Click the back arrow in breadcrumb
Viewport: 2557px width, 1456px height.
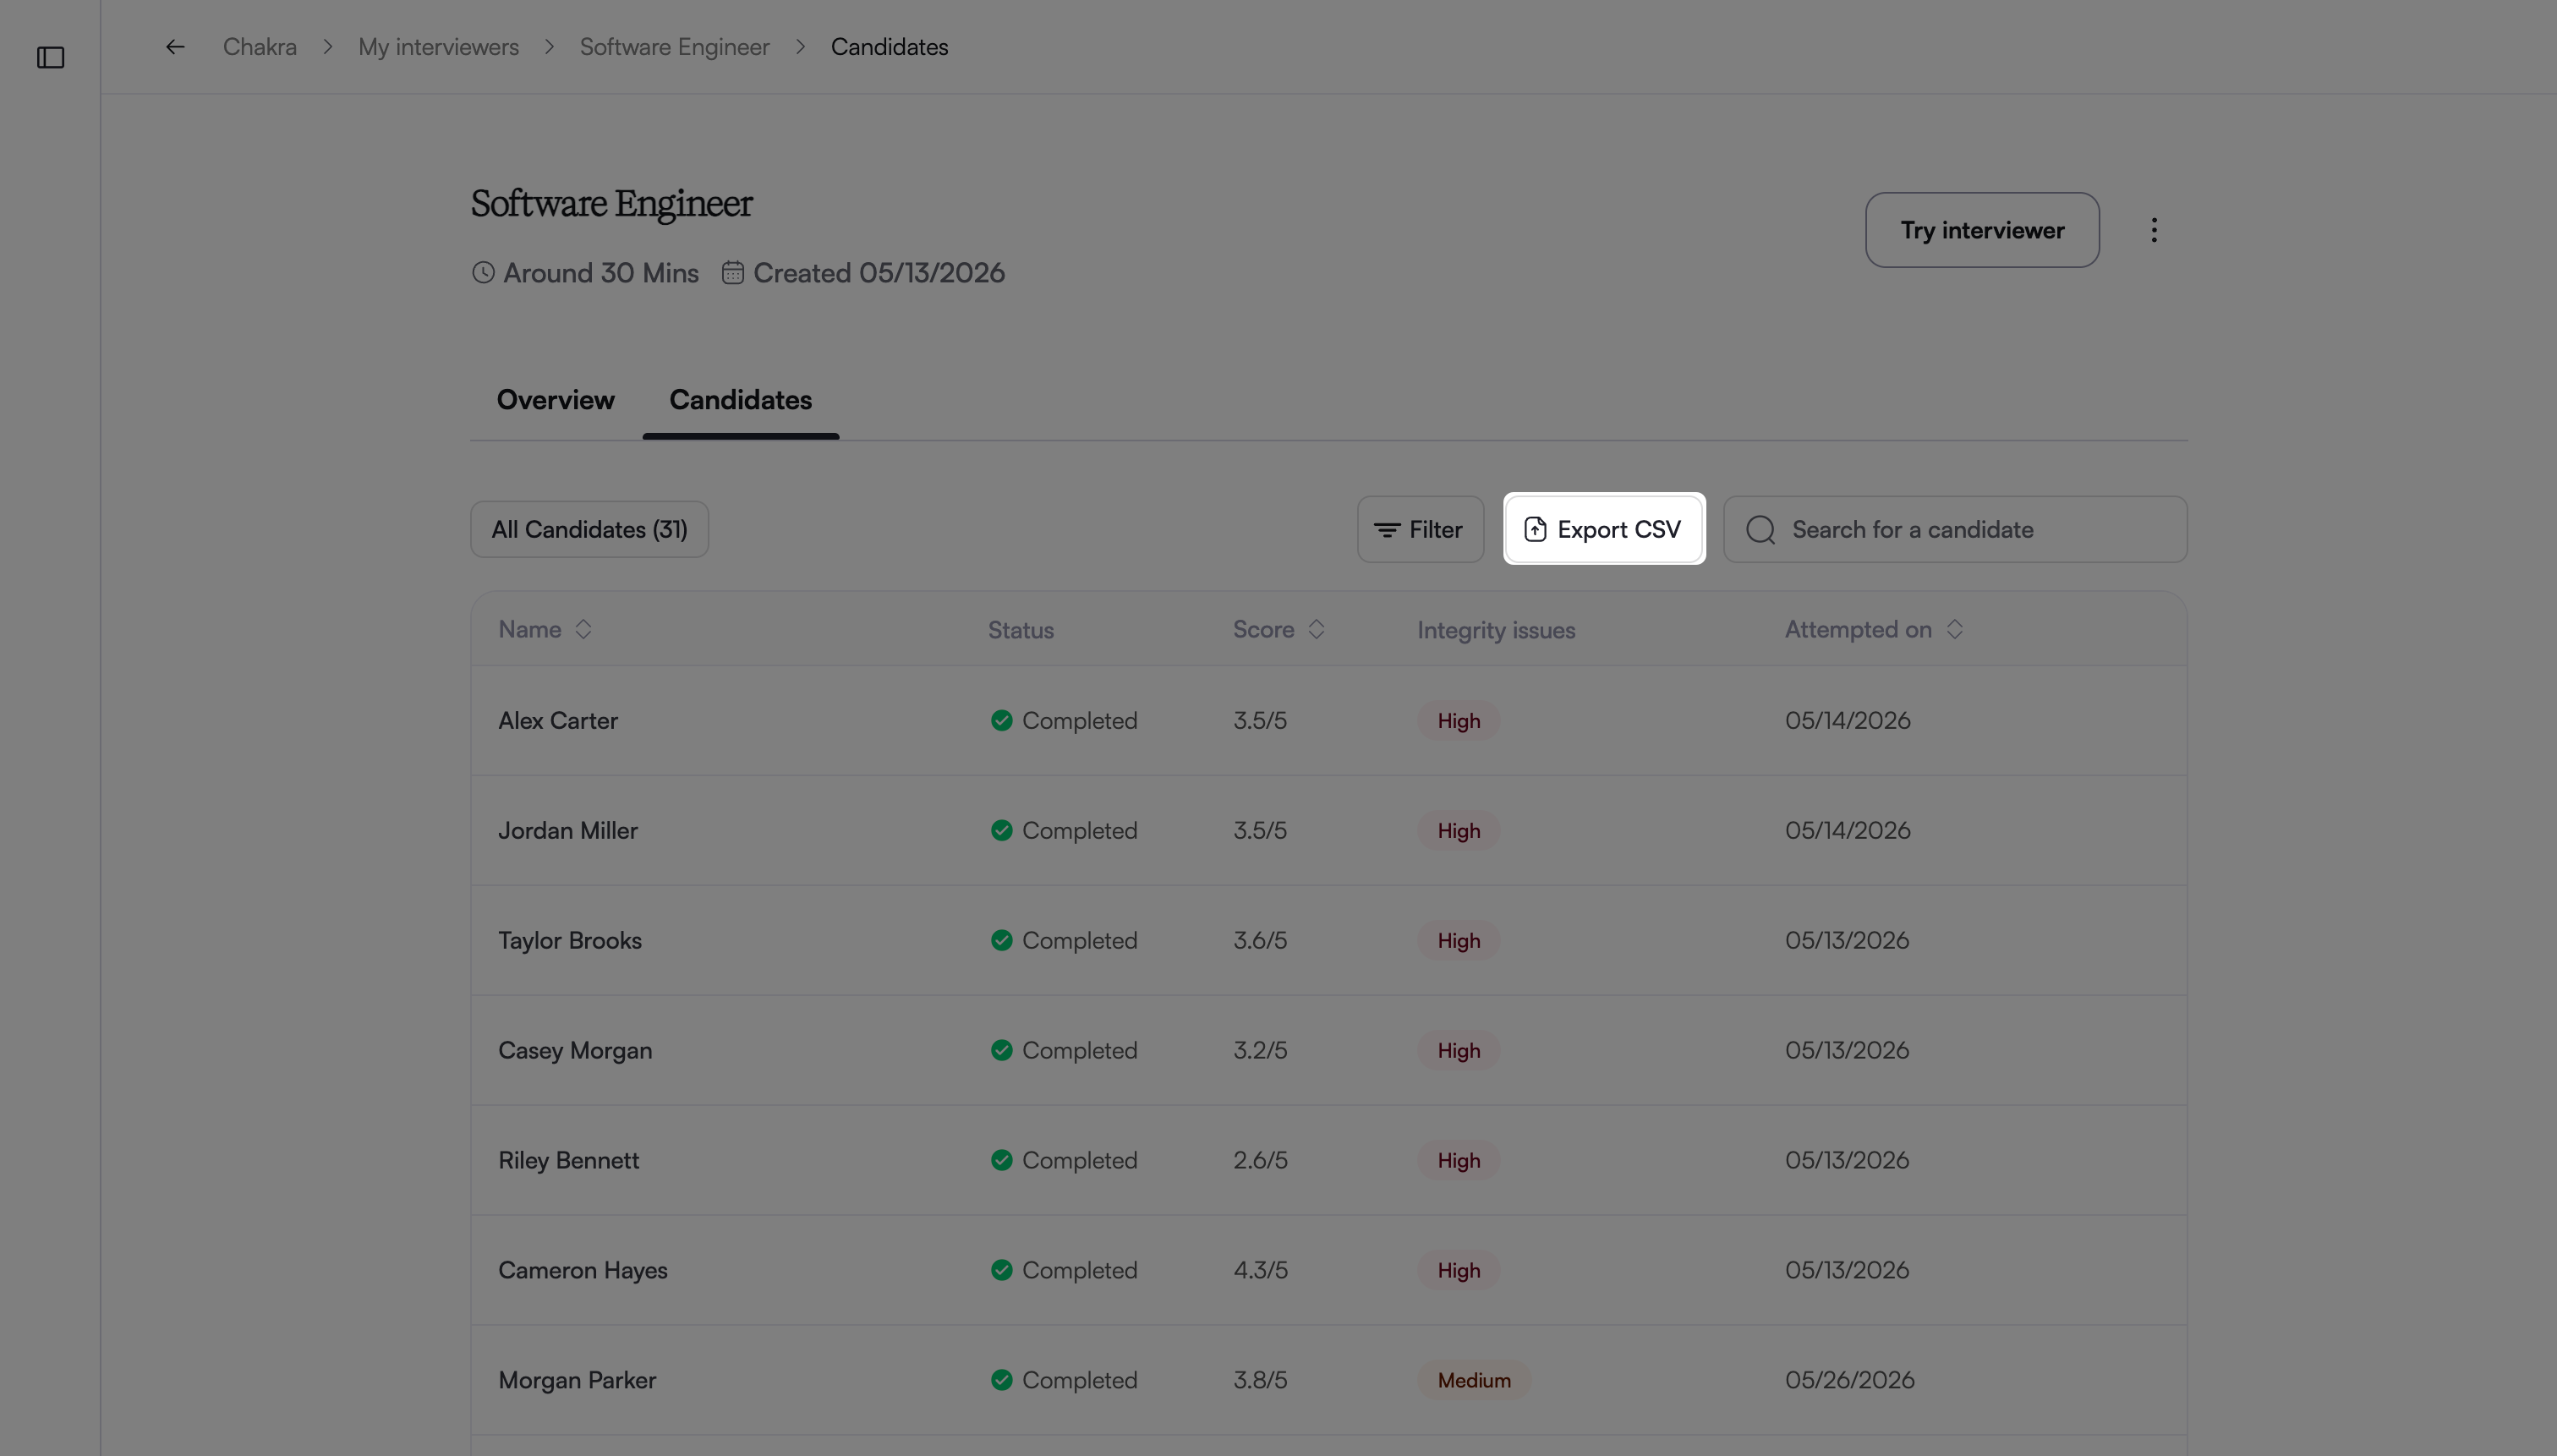point(175,47)
